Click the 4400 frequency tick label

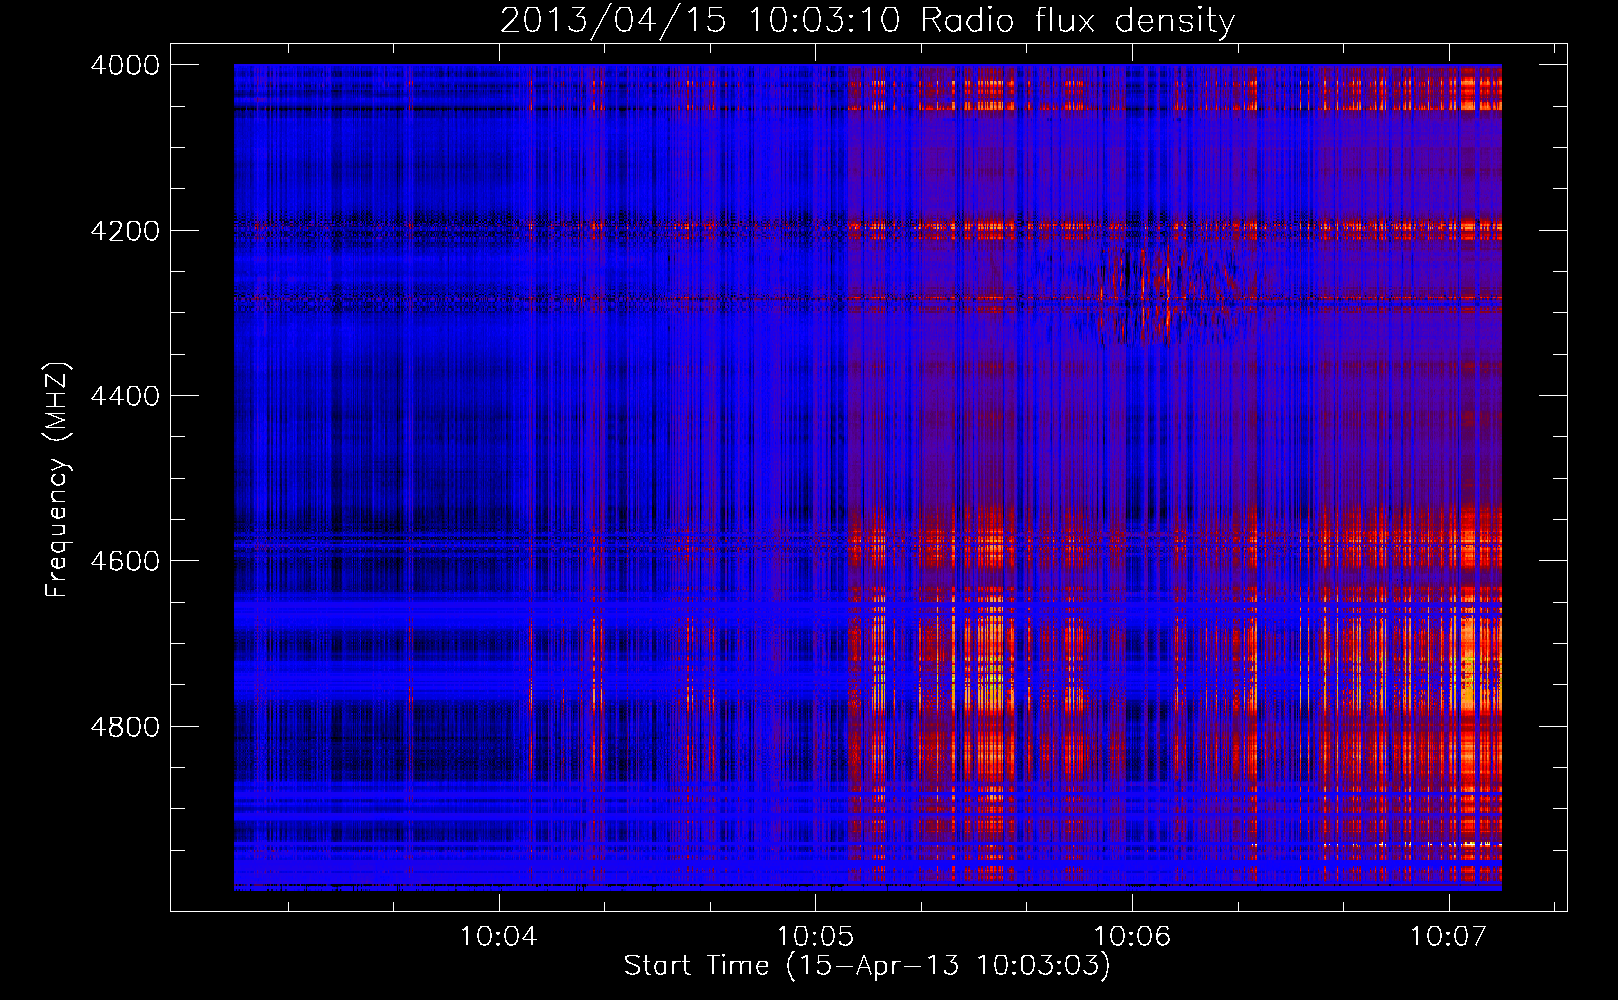(125, 396)
